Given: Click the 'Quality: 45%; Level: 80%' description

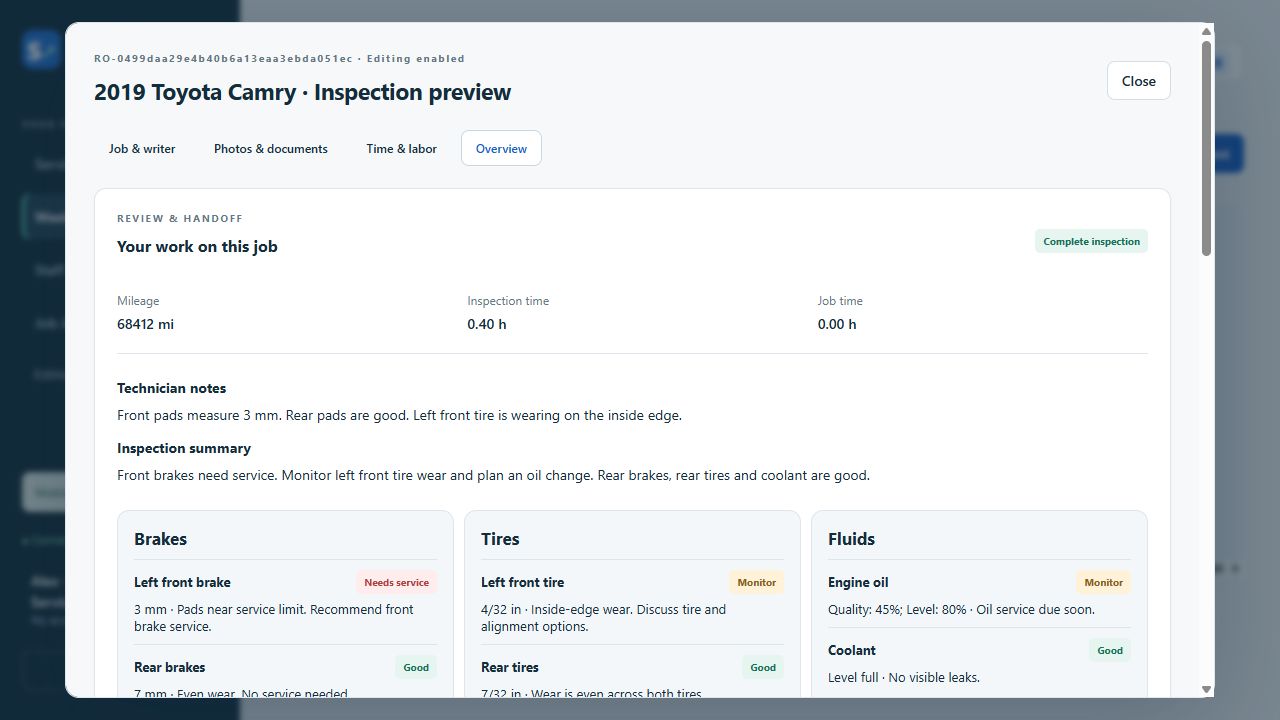Looking at the screenshot, I should tap(961, 609).
